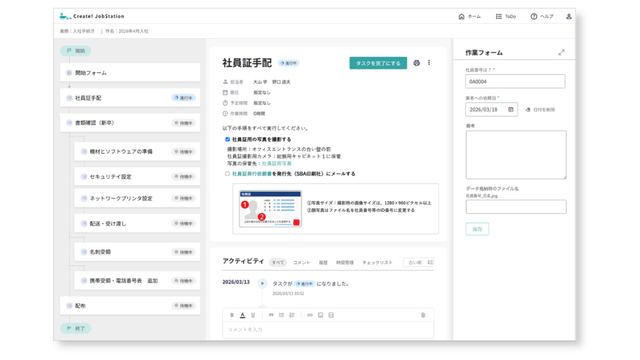The image size is (640, 360).
Task: Switch to the 履歴 activity tab
Action: 323,262
